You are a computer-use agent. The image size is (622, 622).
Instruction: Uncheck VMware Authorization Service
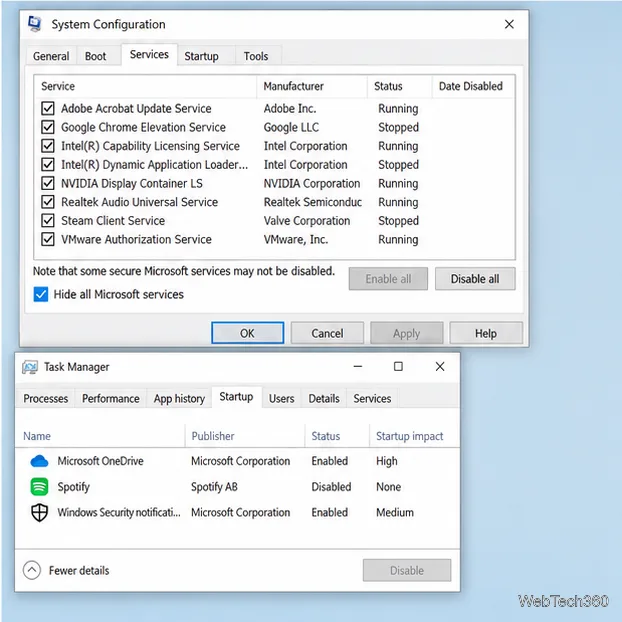[48, 239]
